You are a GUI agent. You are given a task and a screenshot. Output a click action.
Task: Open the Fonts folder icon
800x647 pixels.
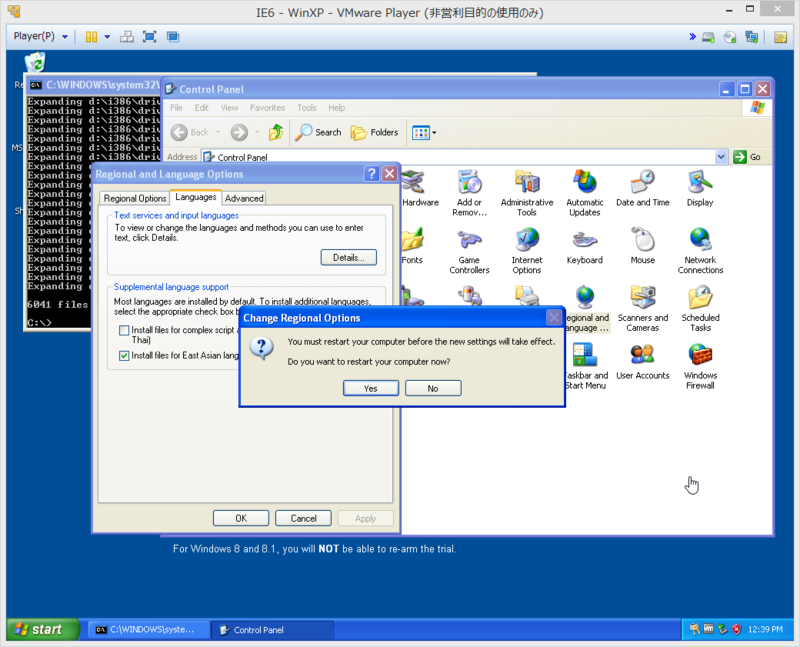[x=412, y=246]
